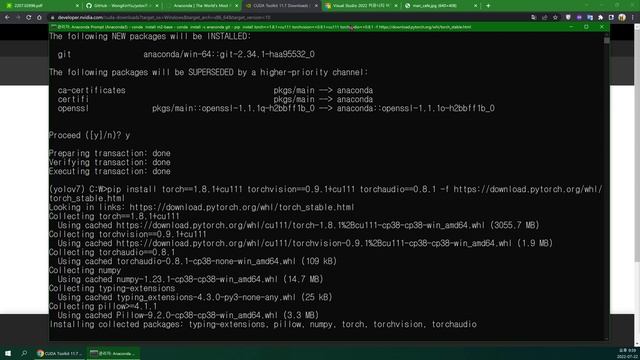
Task: Click 'Installing collected packages' line
Action: (x=263, y=324)
